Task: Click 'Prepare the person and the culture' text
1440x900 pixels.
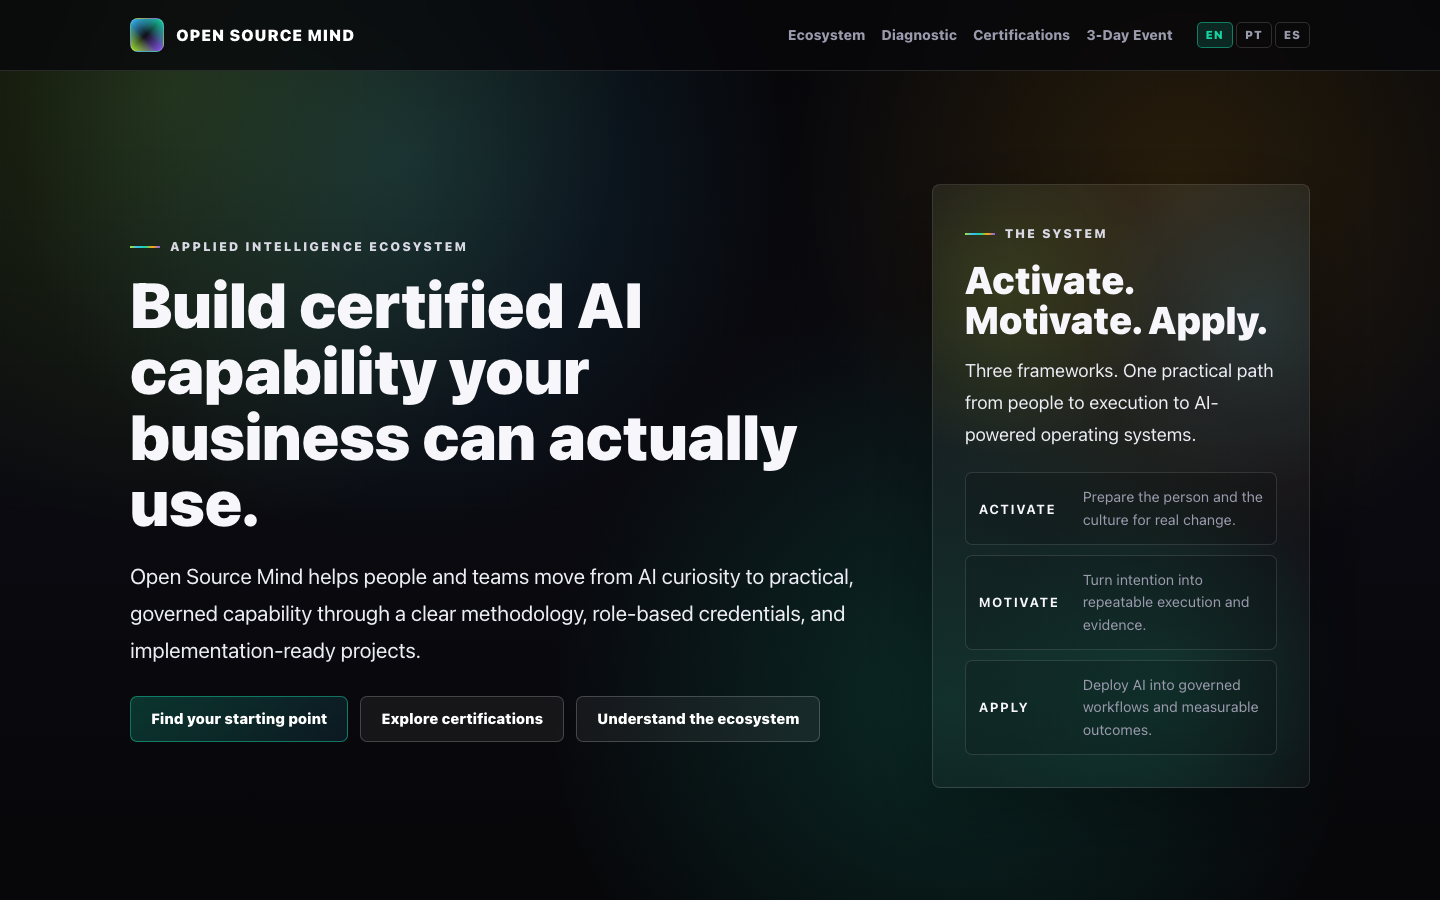Action: (x=1172, y=509)
